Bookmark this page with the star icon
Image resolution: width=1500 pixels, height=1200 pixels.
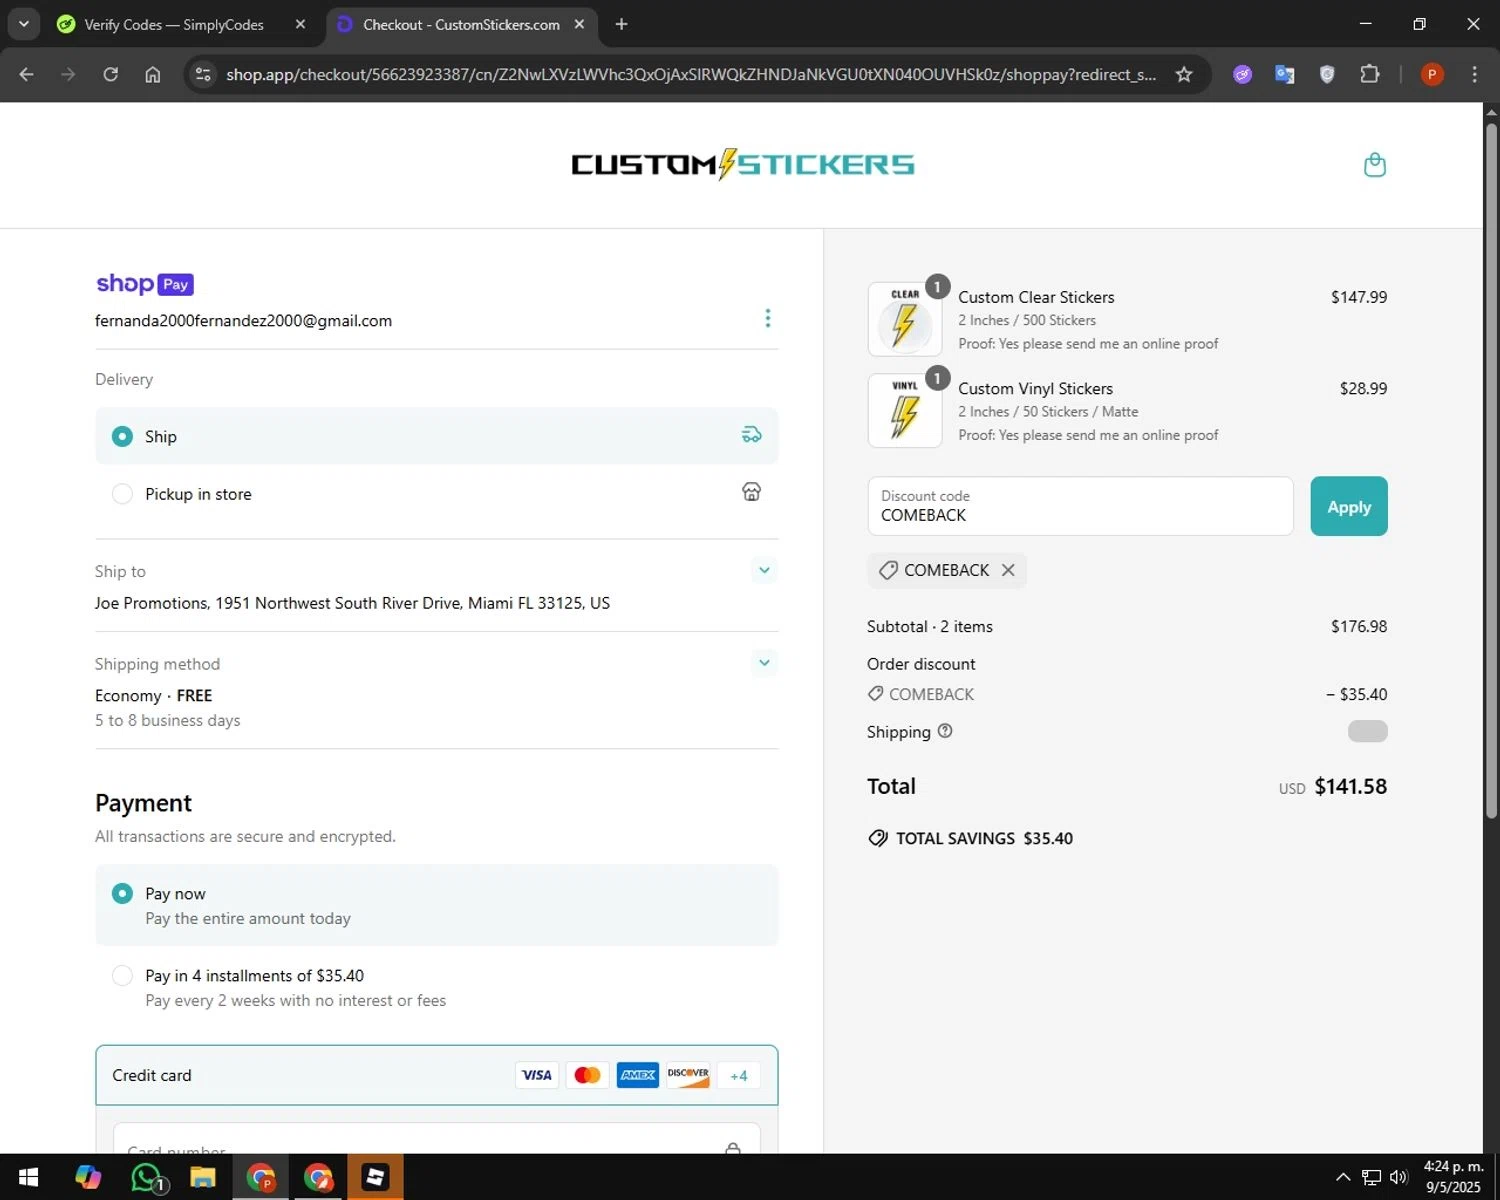click(x=1184, y=74)
